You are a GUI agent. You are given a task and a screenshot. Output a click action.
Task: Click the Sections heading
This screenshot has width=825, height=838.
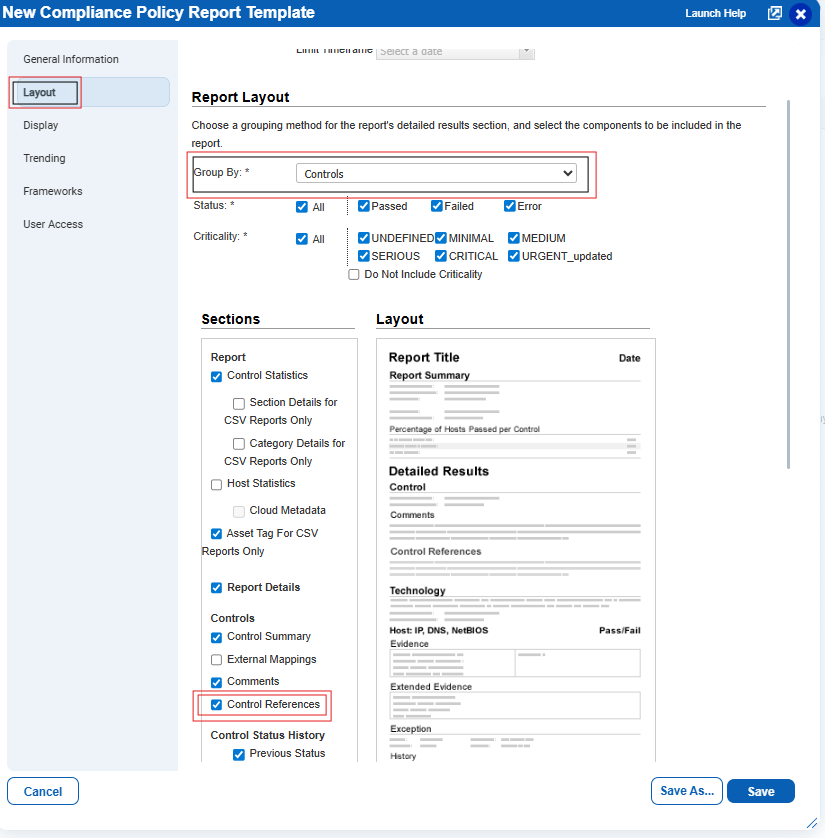pyautogui.click(x=230, y=319)
